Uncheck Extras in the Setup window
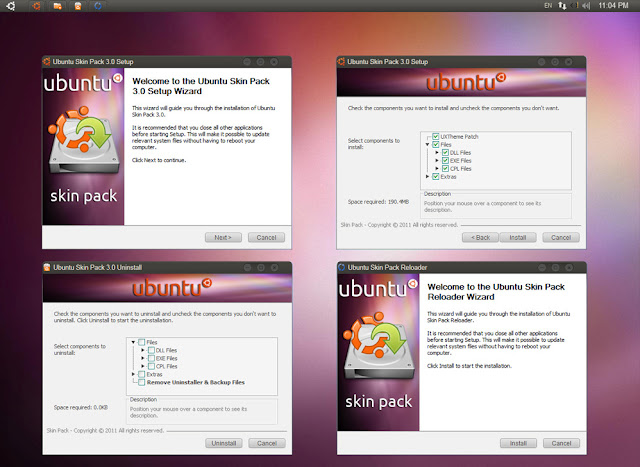This screenshot has height=467, width=640. pos(436,177)
